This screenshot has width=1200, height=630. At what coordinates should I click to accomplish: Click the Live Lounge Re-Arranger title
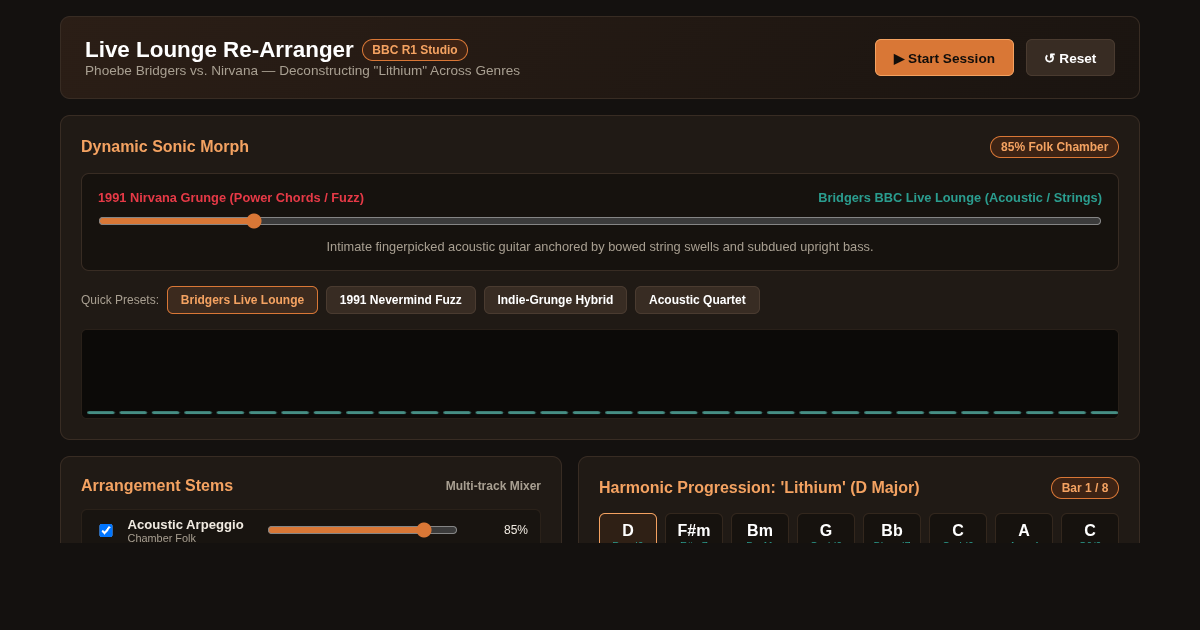(x=219, y=49)
